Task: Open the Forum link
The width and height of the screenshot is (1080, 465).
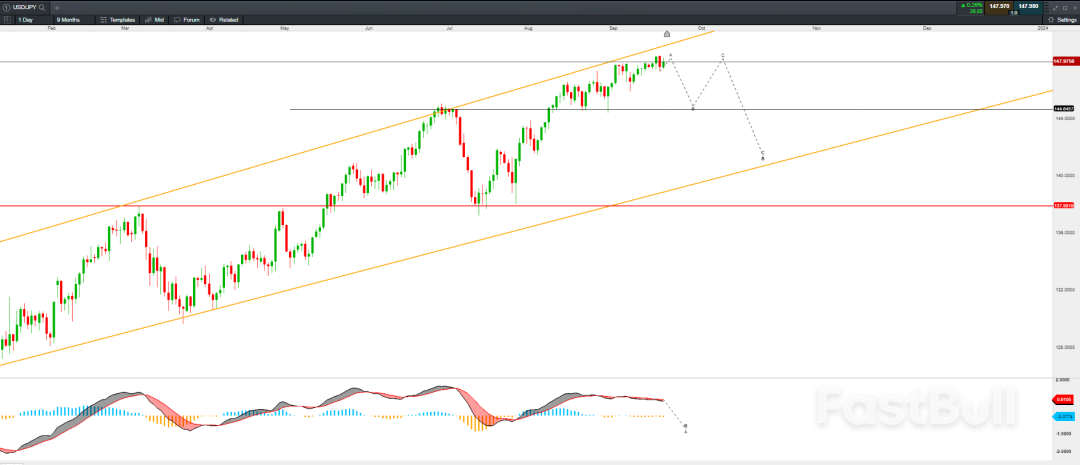Action: [187, 19]
